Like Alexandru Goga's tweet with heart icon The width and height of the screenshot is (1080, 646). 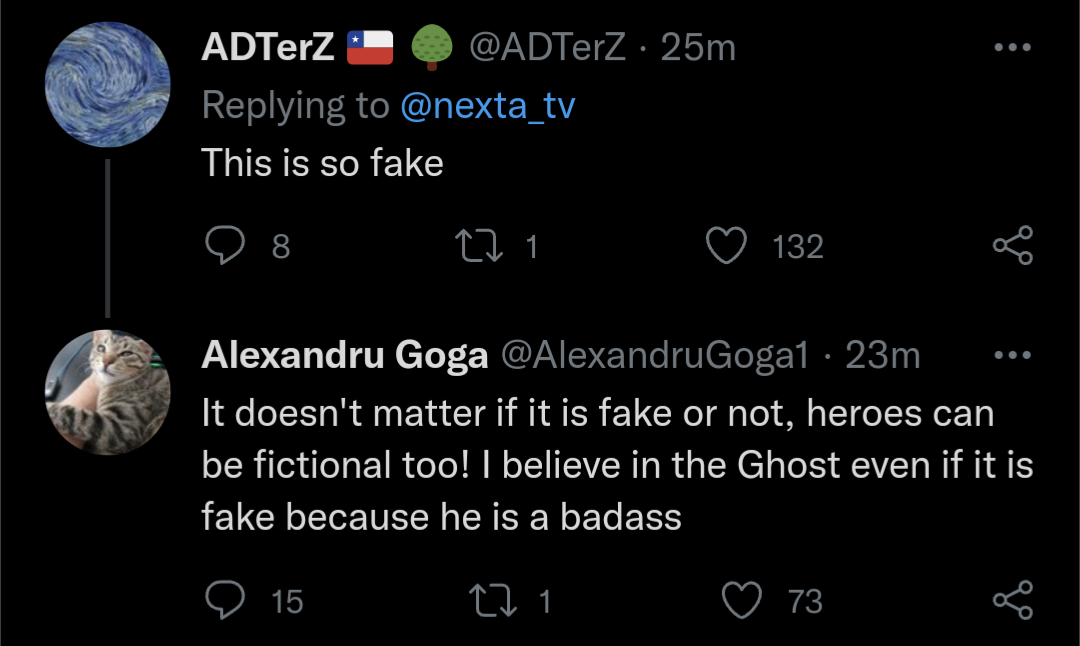742,600
